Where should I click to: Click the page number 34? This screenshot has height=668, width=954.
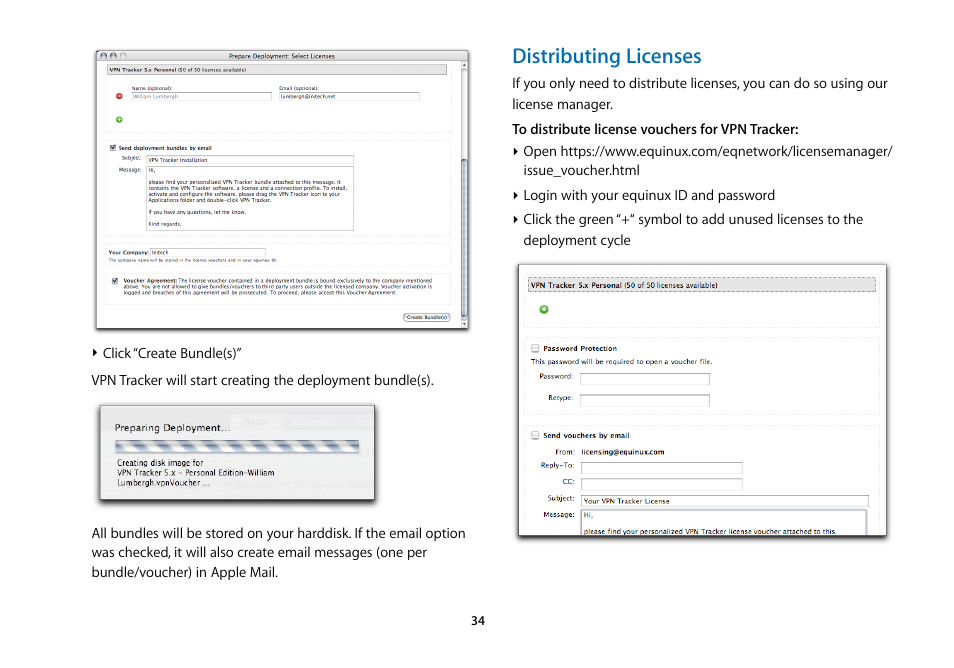pos(478,621)
